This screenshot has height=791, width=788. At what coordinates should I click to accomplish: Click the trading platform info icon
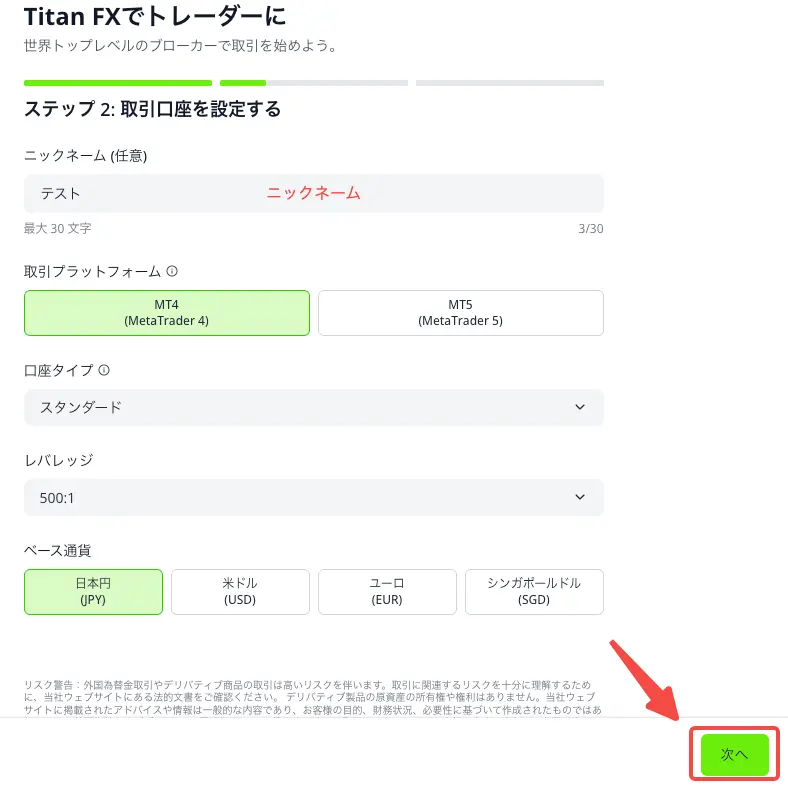coord(172,271)
